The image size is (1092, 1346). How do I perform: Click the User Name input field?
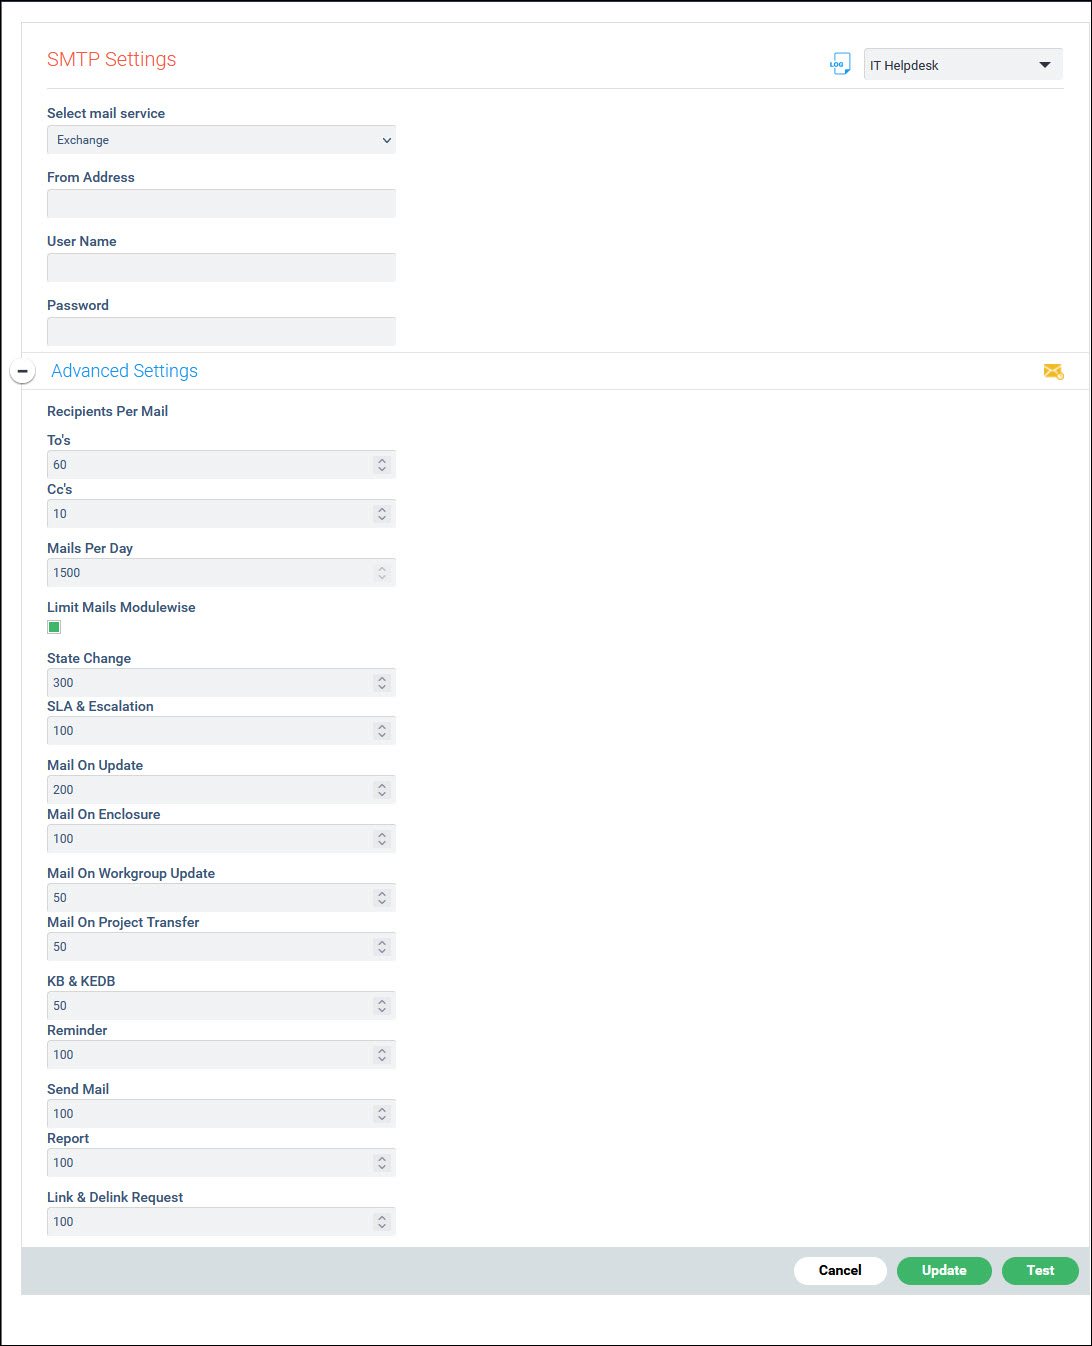220,267
